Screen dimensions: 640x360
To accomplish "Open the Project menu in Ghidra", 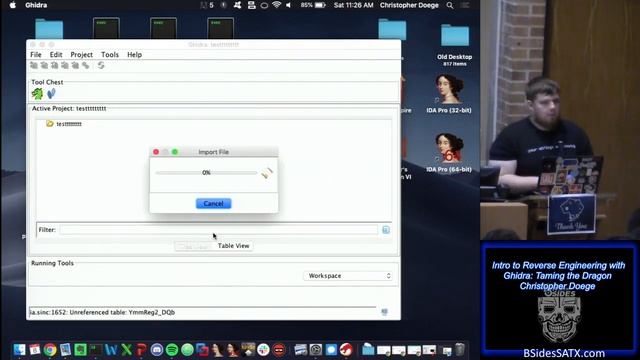I will [x=81, y=55].
